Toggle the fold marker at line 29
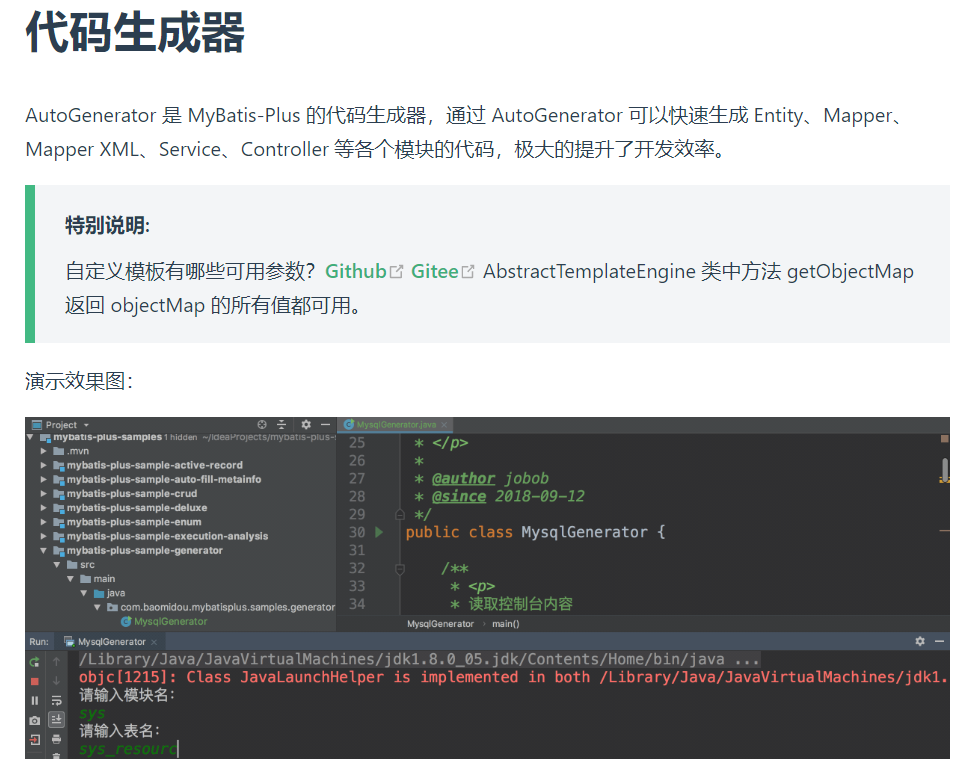 coord(400,514)
